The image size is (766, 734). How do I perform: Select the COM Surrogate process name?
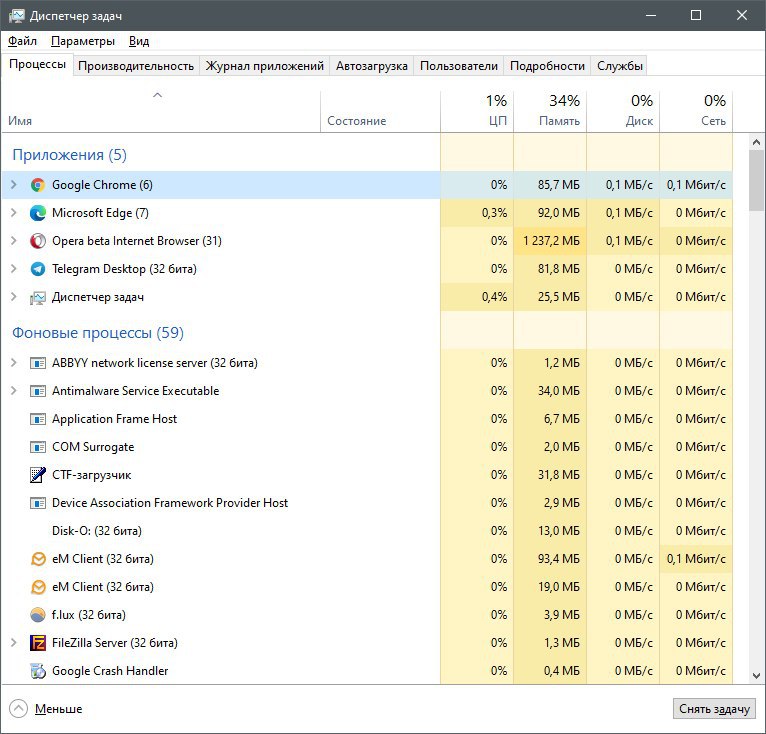(93, 447)
